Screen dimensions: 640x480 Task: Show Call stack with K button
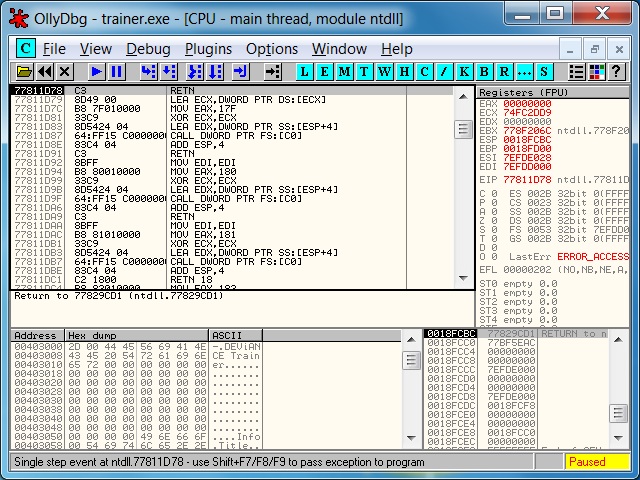464,71
